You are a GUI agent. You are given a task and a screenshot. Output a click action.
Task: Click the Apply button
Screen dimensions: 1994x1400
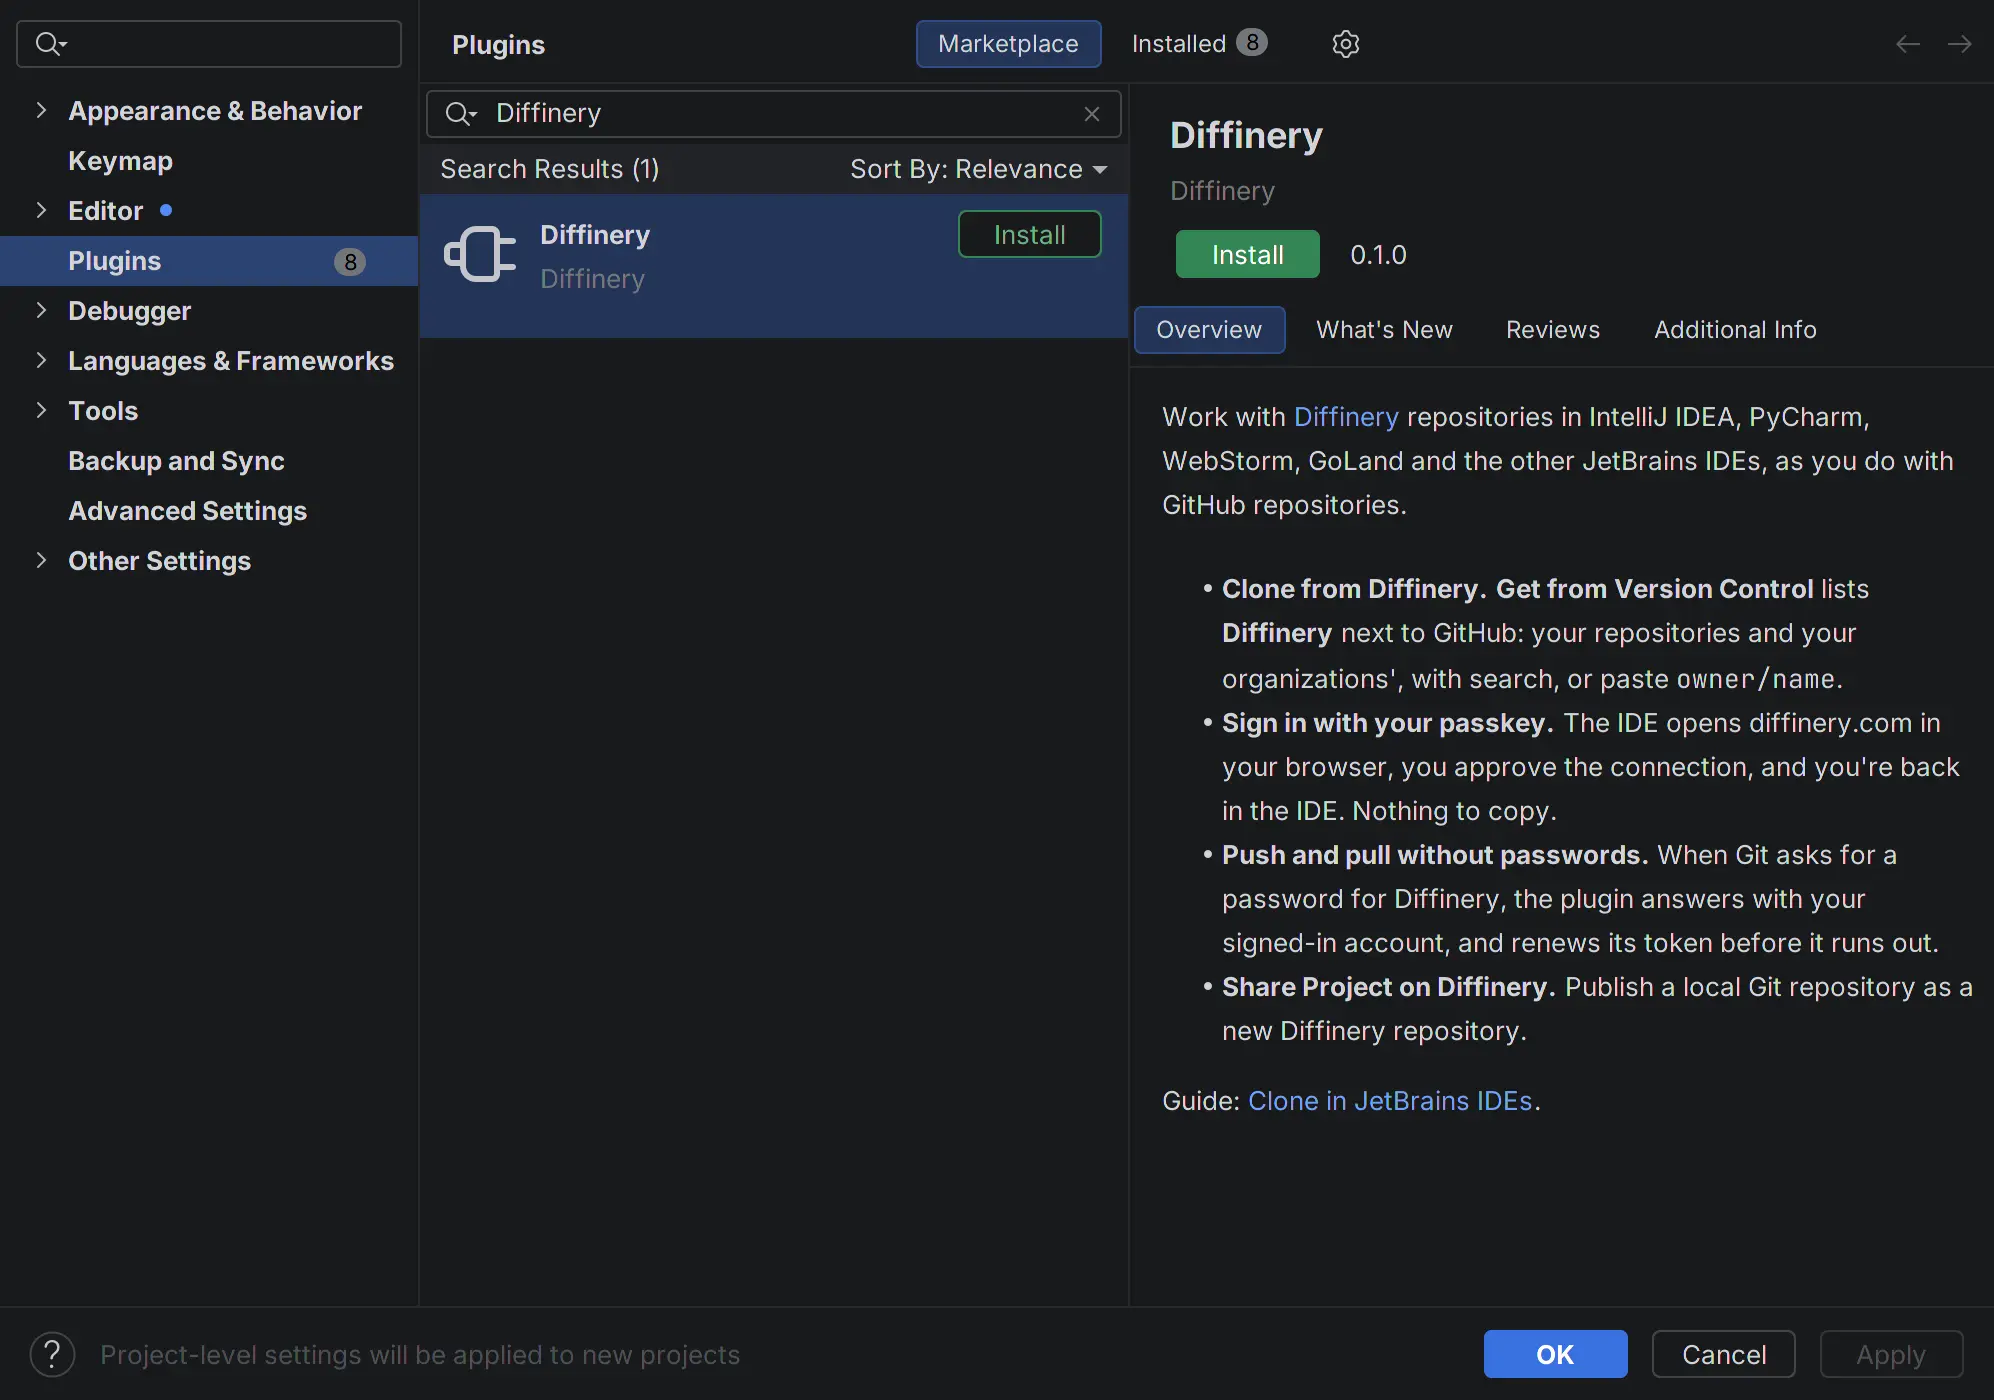click(x=1891, y=1355)
